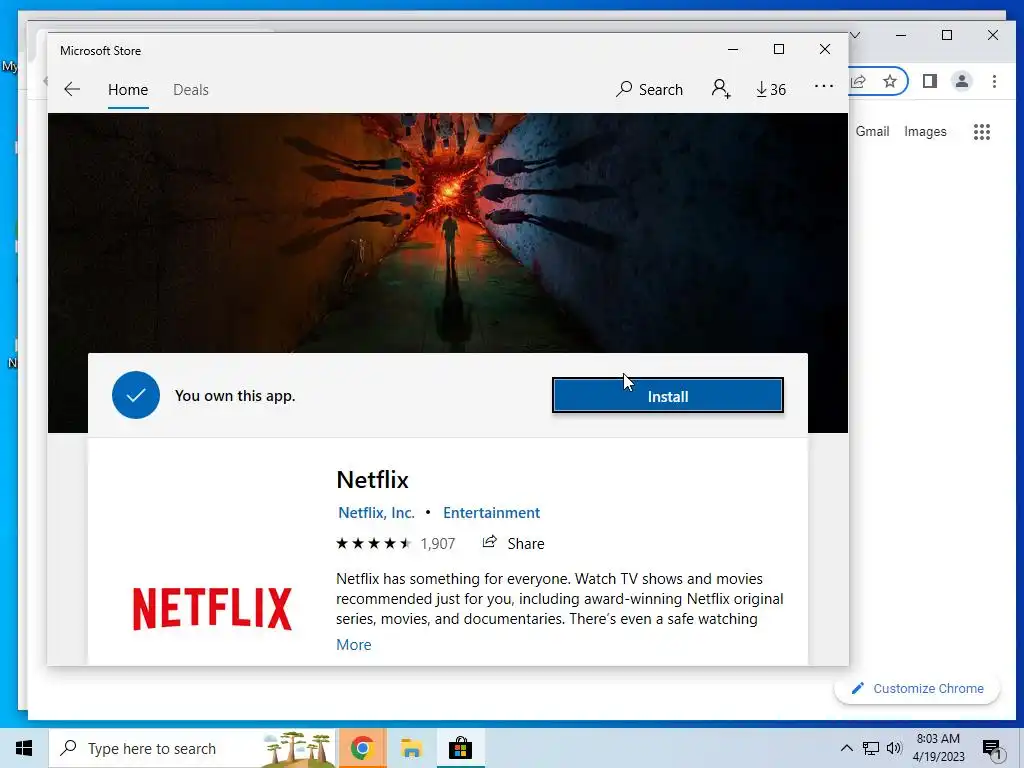Go back using the Store back arrow

click(72, 89)
